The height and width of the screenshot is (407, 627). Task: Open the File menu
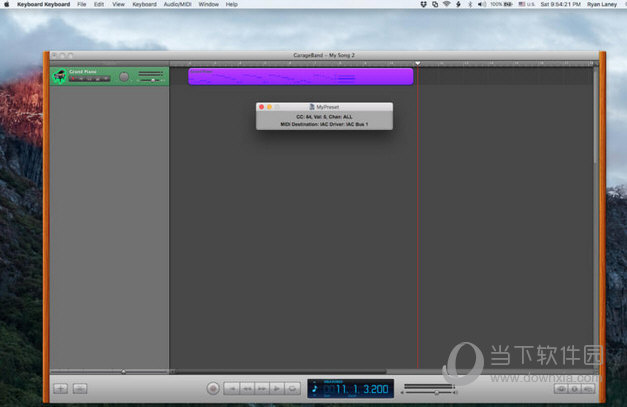click(82, 4)
